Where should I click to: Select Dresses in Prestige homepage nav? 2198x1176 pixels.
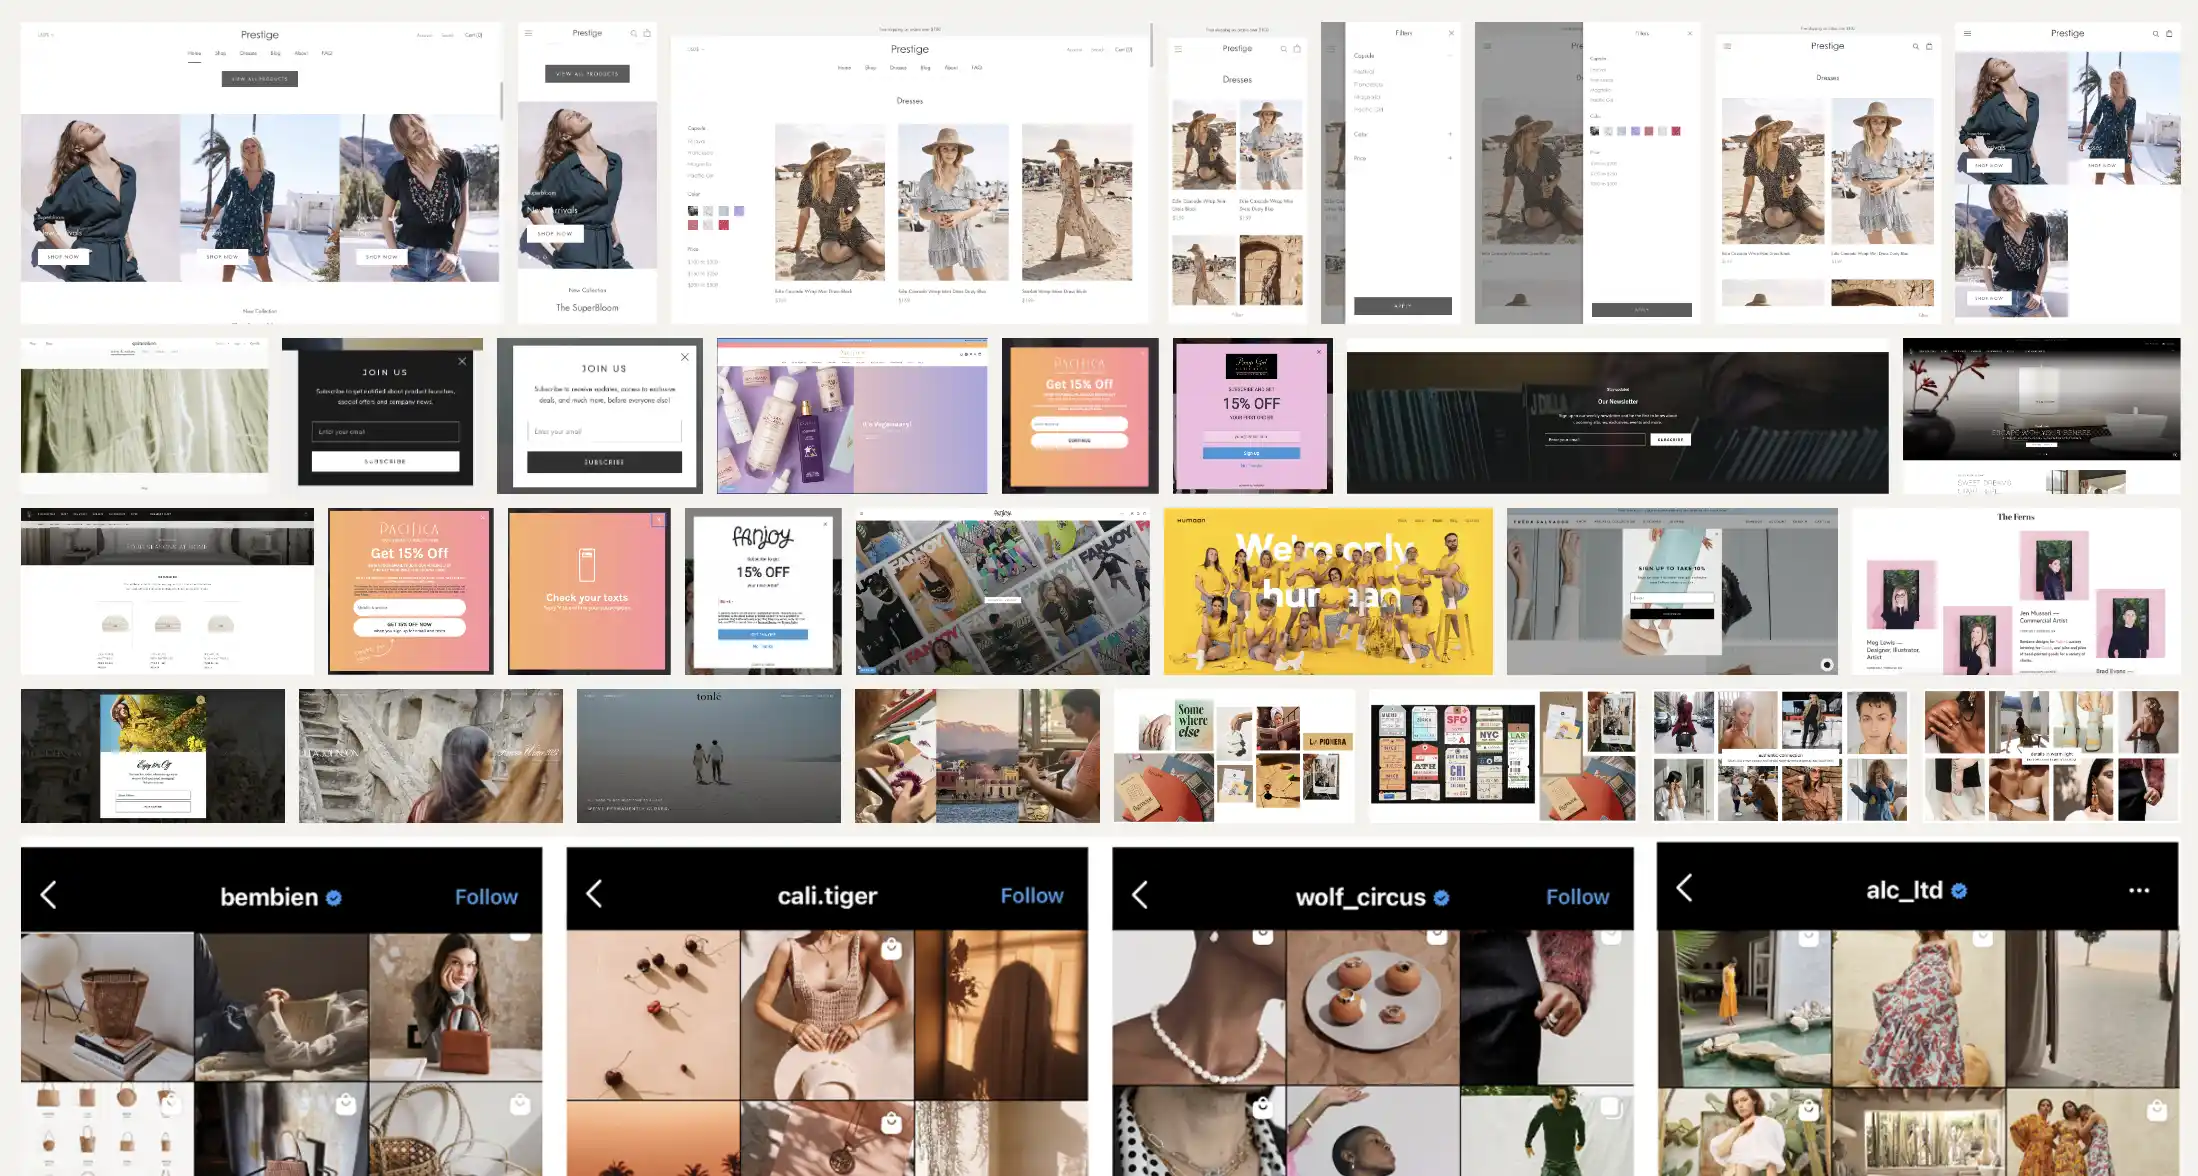[x=248, y=53]
